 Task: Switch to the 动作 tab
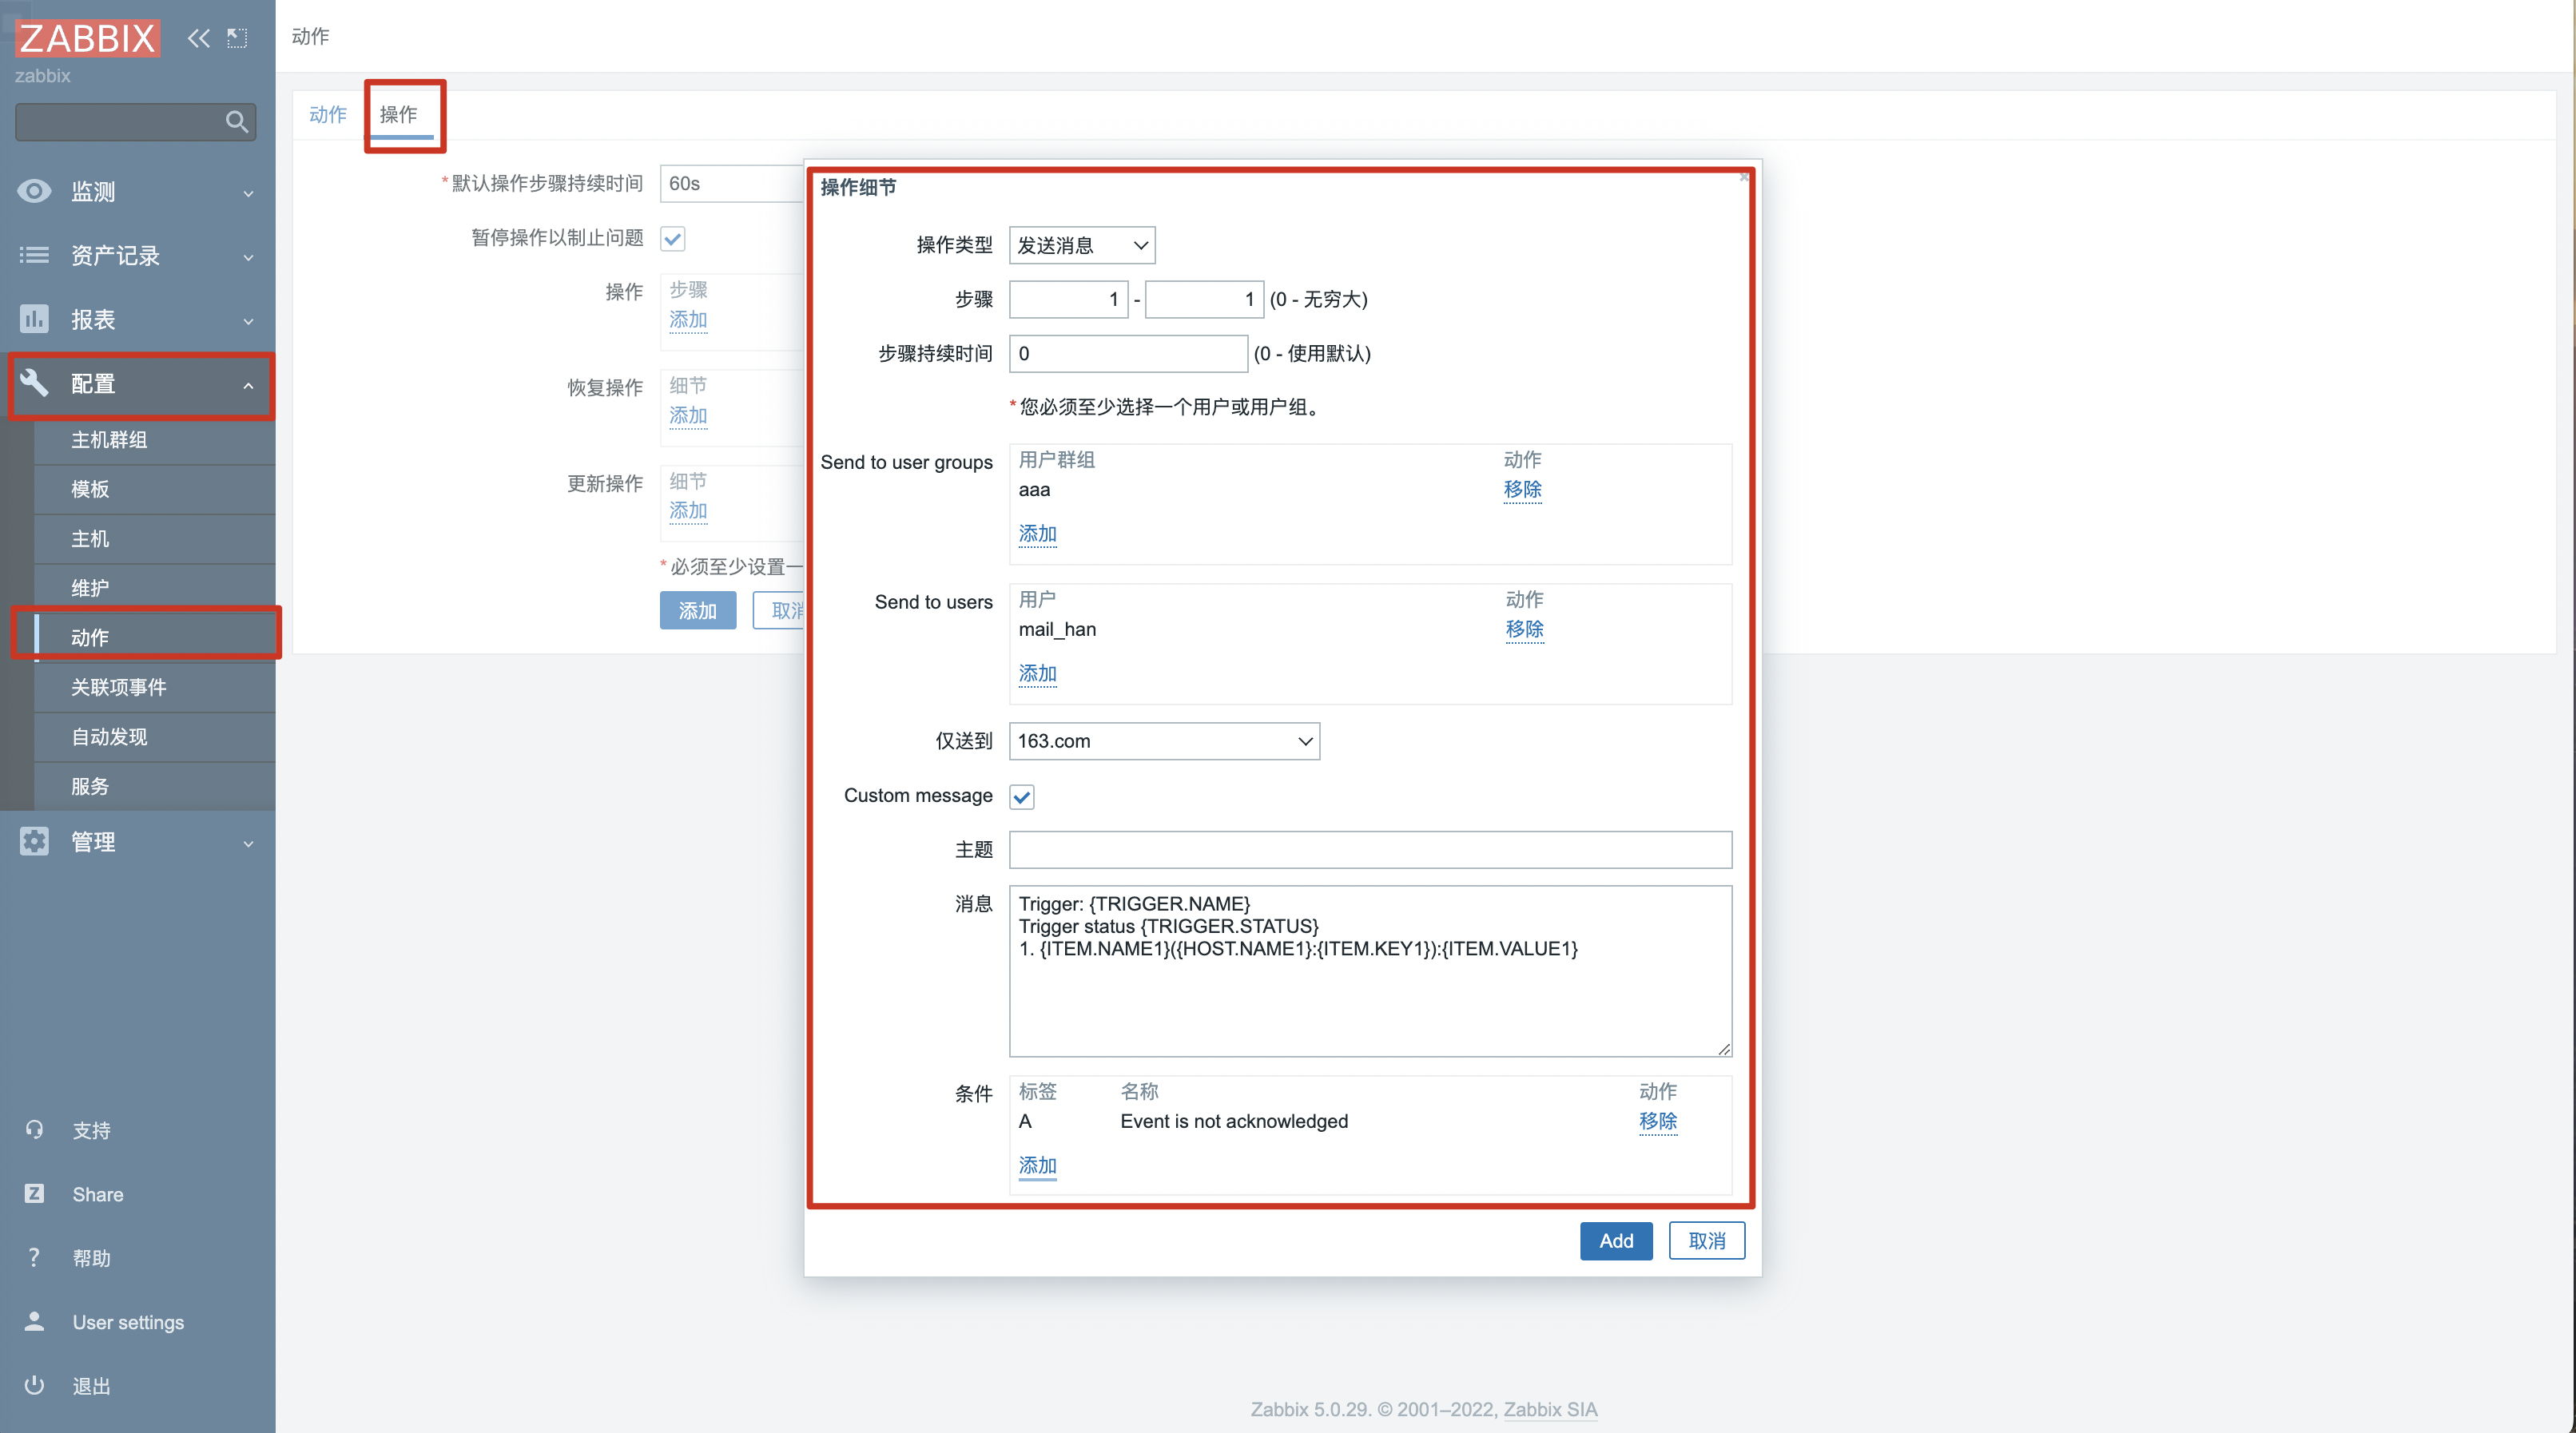coord(327,114)
